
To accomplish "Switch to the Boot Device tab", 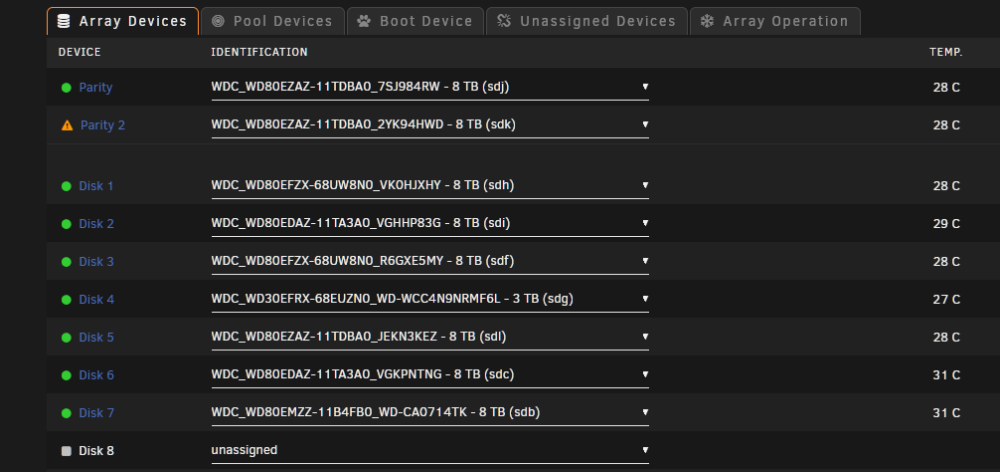I will point(415,21).
